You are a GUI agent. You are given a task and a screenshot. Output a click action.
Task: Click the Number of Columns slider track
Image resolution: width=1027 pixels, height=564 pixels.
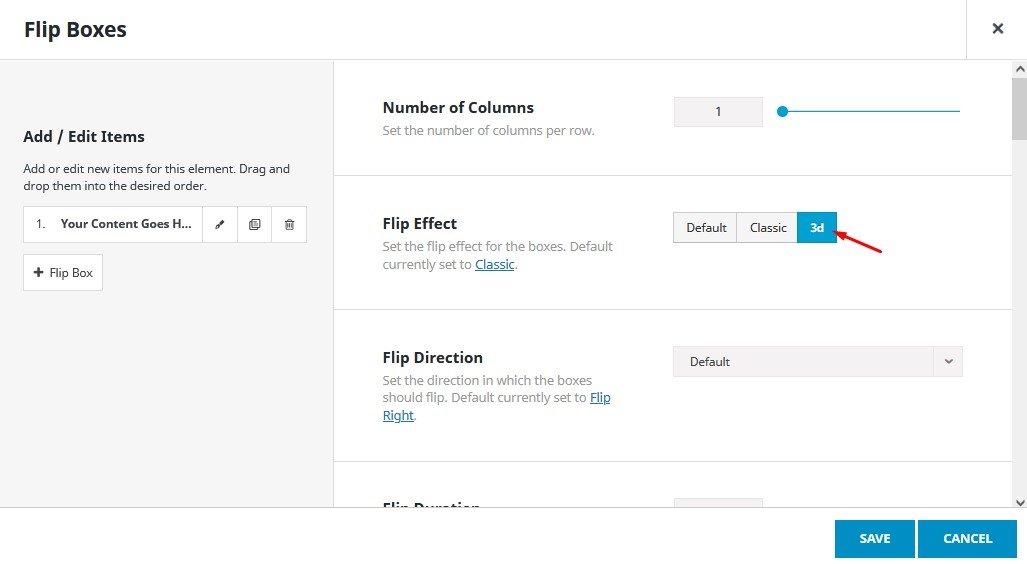click(880, 111)
